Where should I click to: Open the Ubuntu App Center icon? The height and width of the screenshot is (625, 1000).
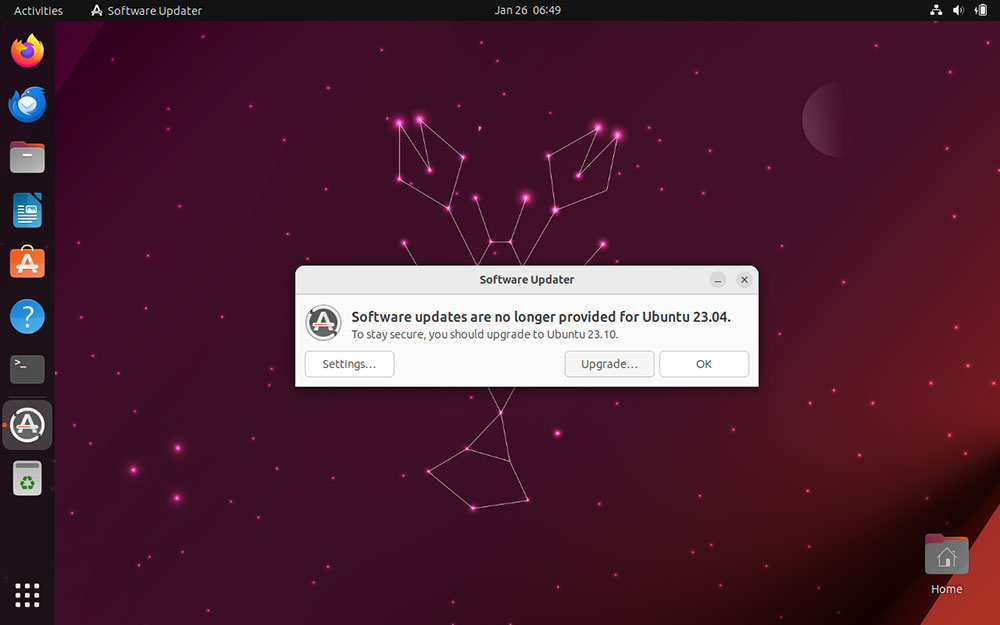pos(27,263)
